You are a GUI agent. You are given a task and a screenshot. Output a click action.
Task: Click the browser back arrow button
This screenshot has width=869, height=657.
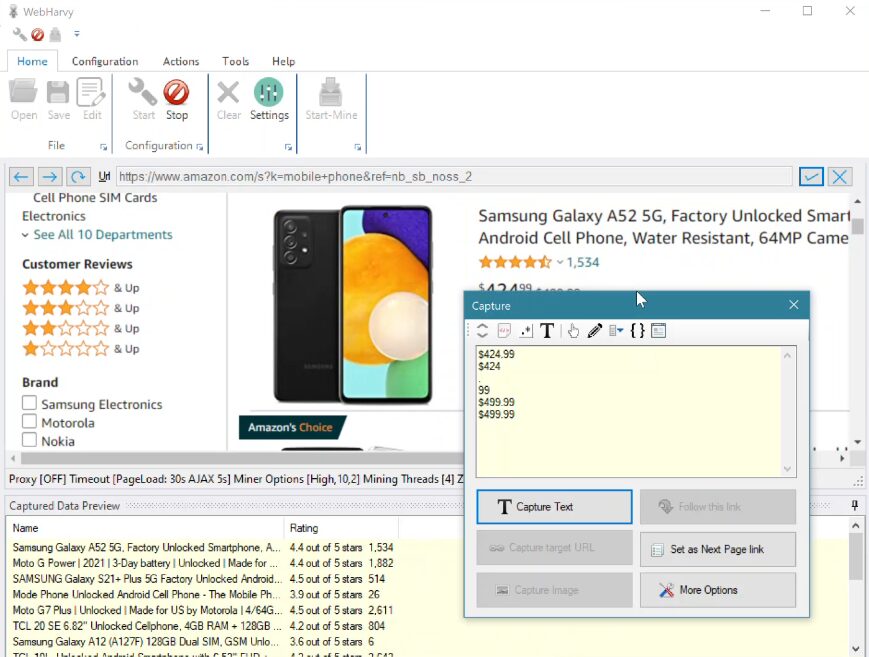coord(22,177)
